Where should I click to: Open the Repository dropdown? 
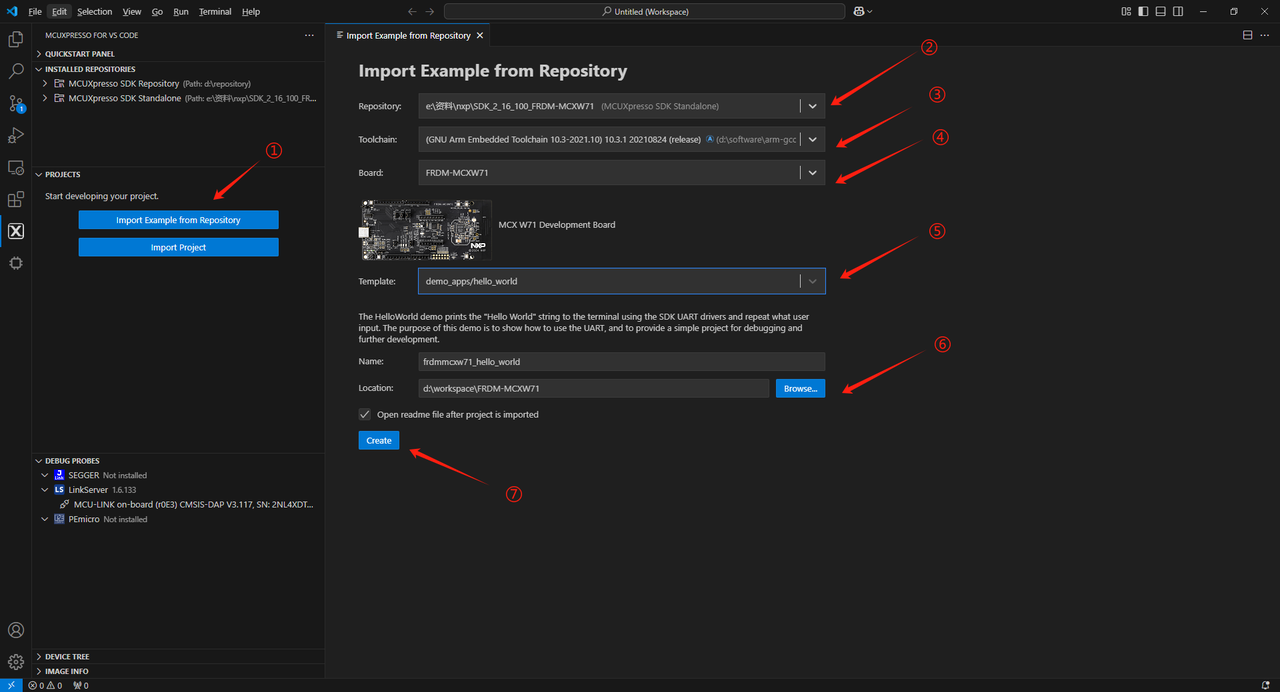coord(813,106)
